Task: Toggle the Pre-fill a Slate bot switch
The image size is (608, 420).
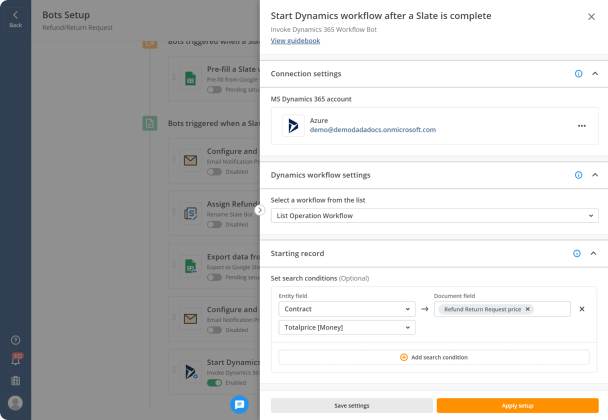Action: coord(214,90)
